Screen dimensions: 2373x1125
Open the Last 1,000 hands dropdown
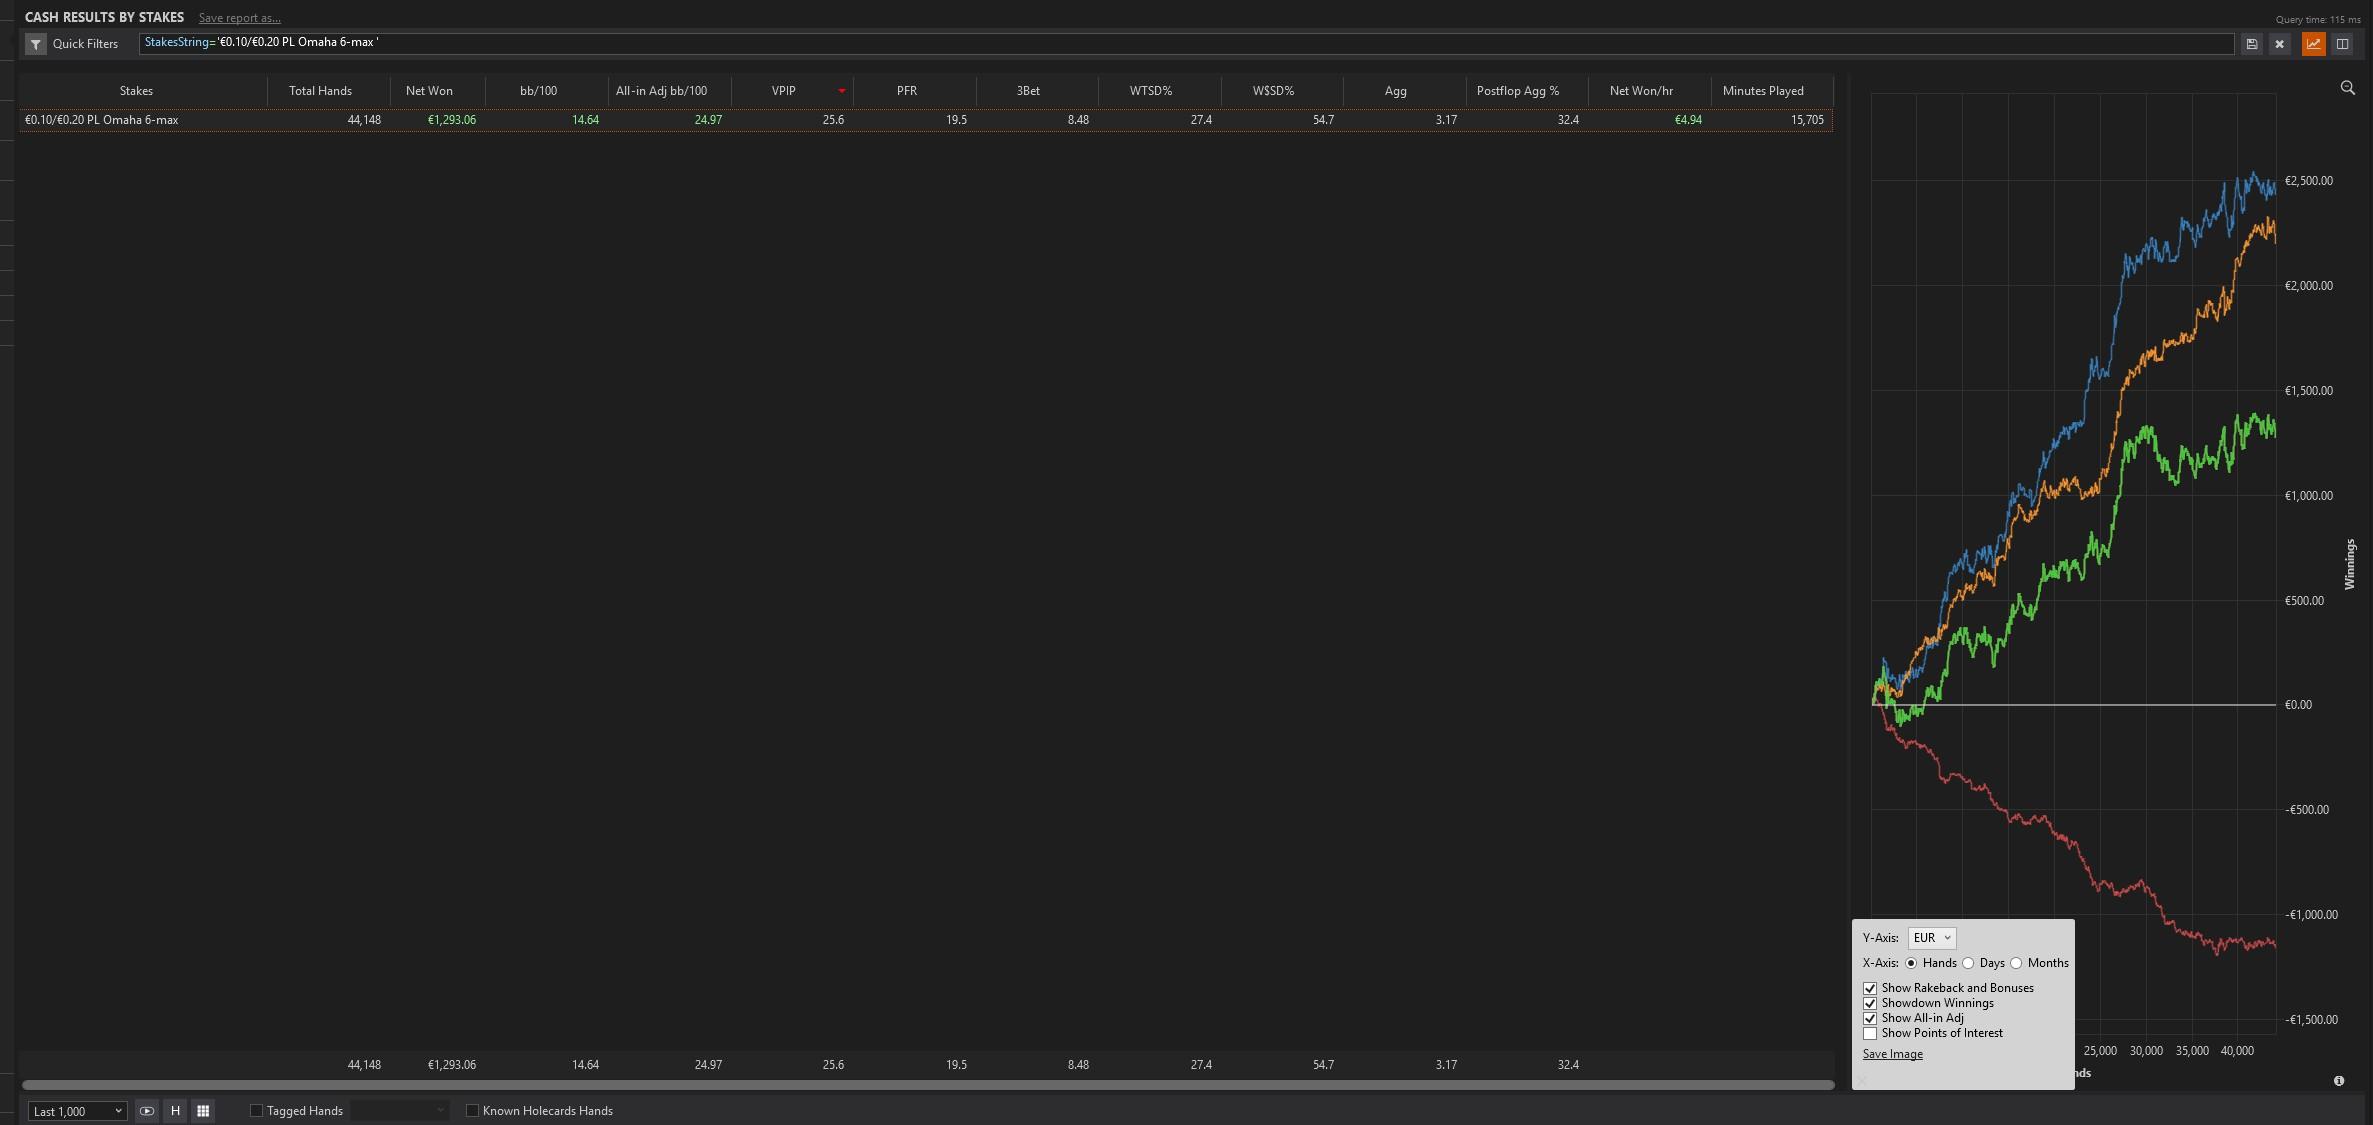coord(77,1111)
